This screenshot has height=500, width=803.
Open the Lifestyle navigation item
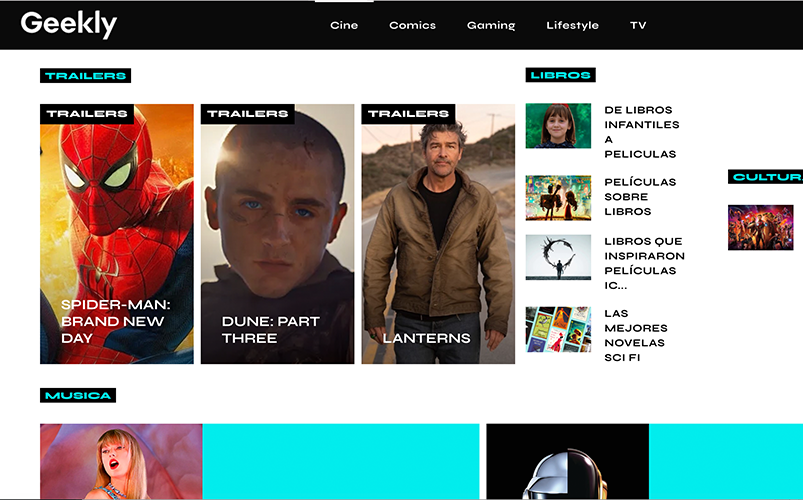572,25
